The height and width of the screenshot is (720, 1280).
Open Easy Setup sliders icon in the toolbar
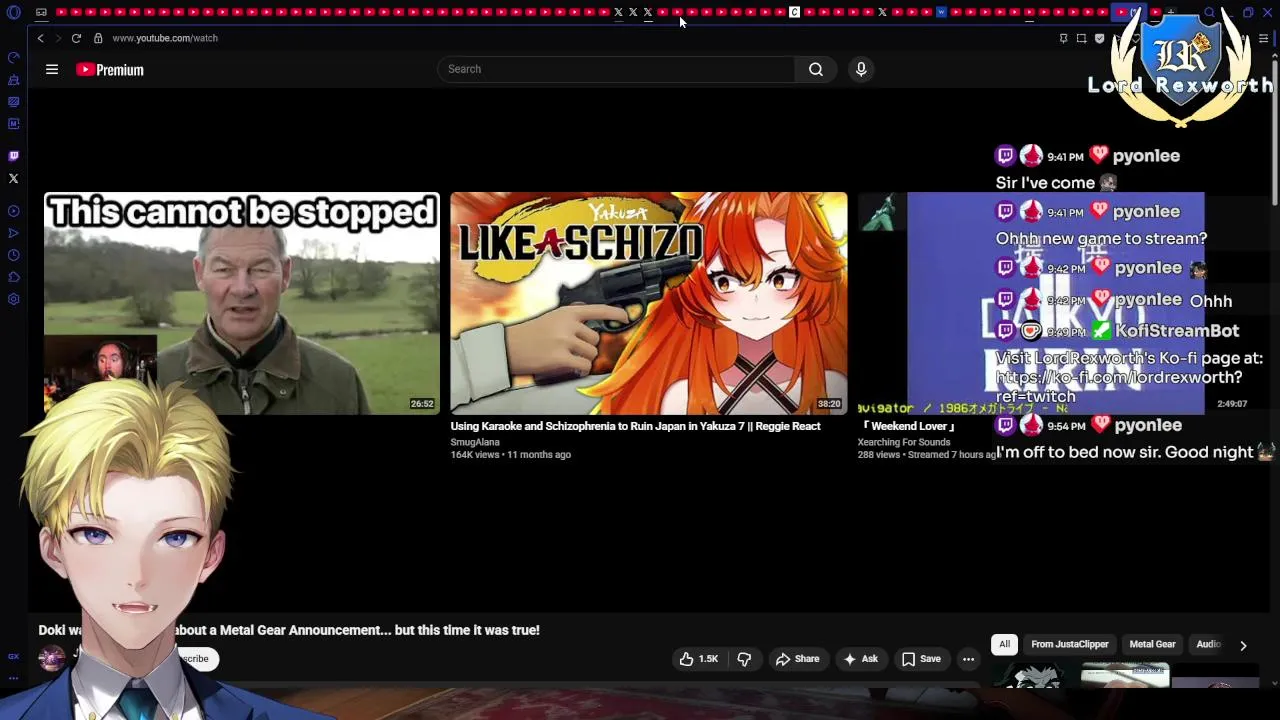coord(1263,38)
